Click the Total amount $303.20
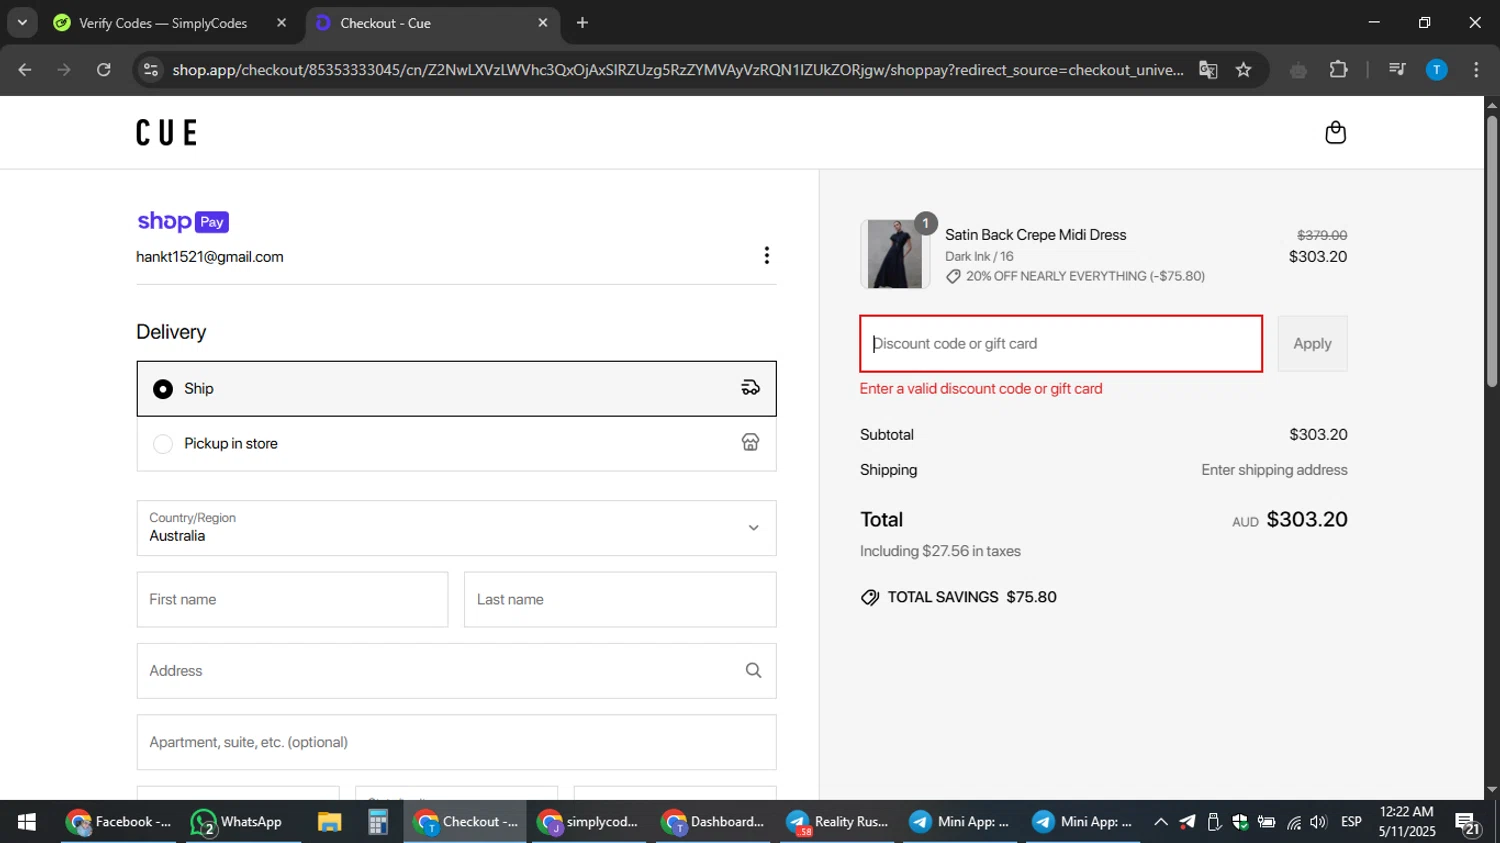 click(1307, 520)
